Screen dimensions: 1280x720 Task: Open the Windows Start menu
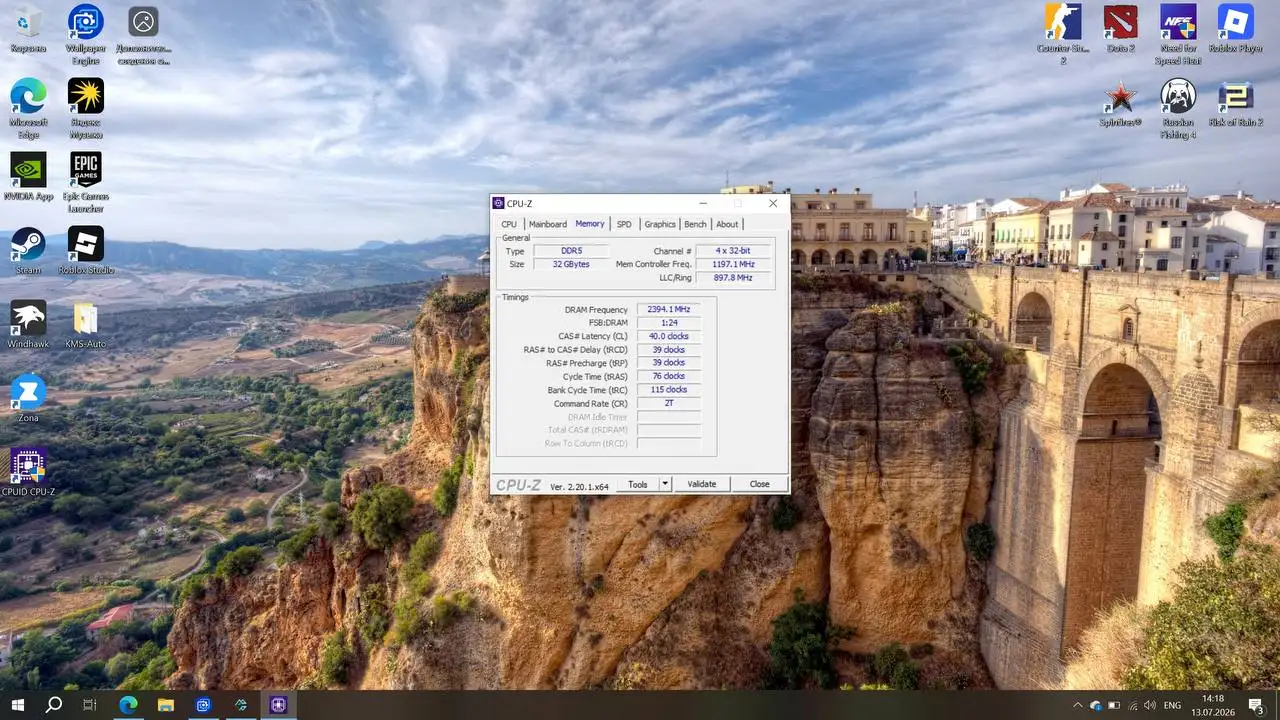[x=16, y=705]
